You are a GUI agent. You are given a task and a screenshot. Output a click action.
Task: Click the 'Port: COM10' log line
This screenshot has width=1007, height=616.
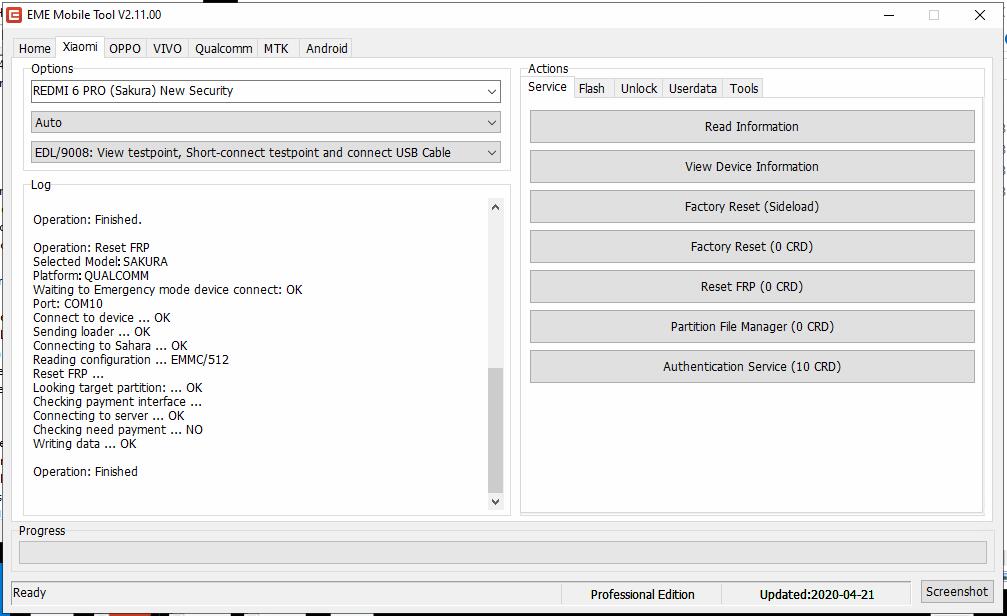tap(67, 303)
